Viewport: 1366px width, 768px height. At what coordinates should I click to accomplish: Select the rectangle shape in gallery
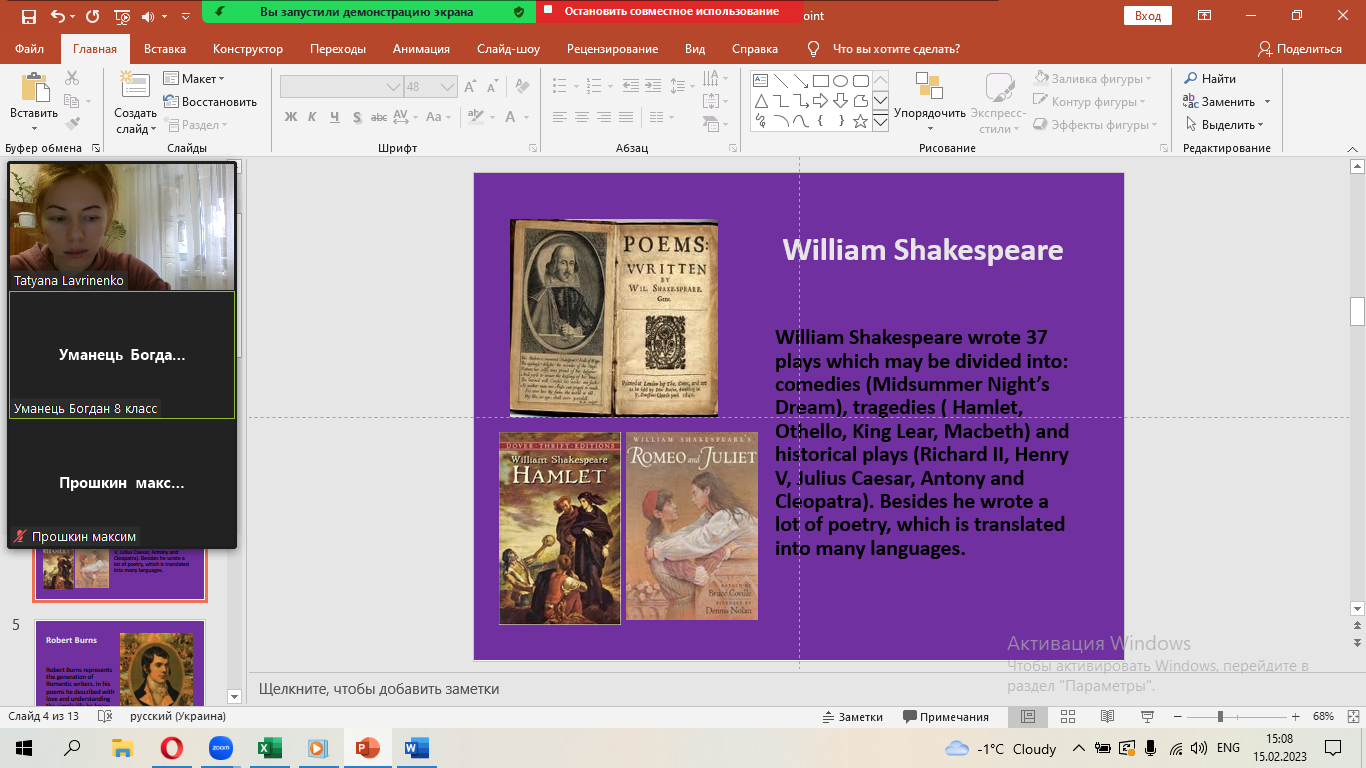[x=820, y=81]
